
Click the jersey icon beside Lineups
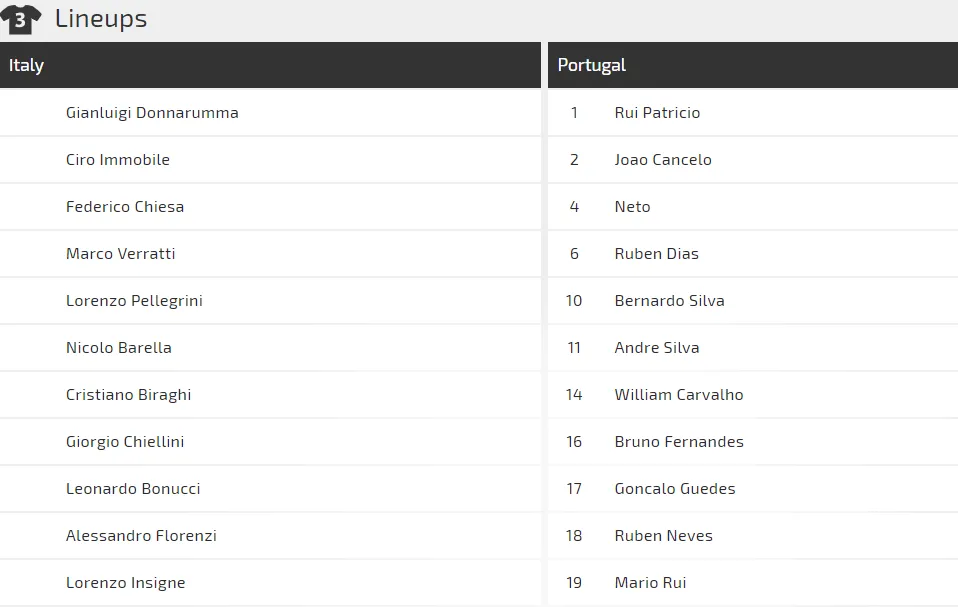21,19
